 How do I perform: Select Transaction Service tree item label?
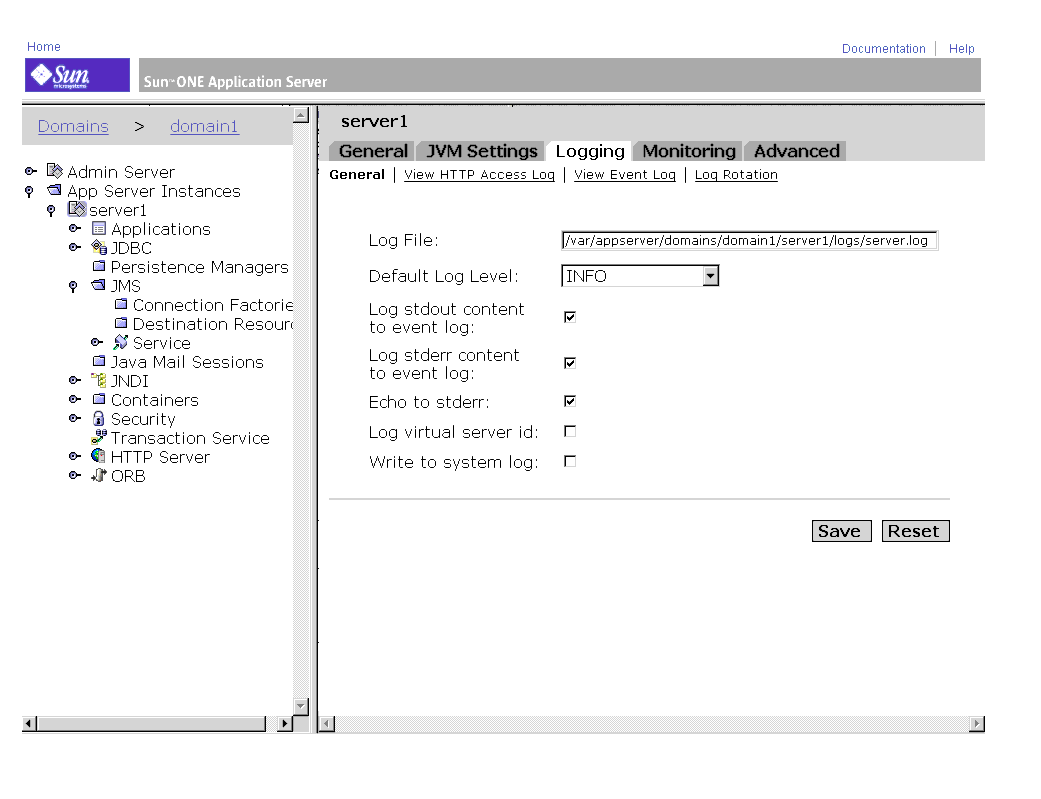tap(190, 438)
